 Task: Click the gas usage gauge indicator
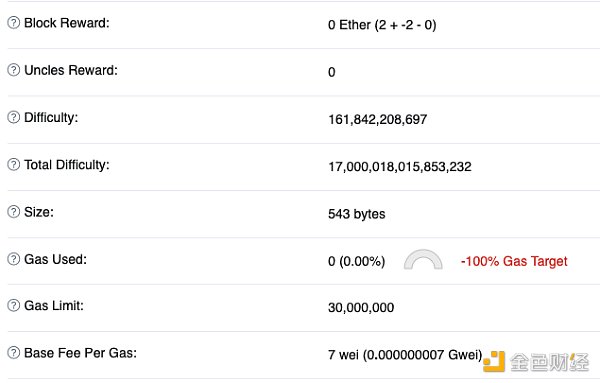point(423,260)
